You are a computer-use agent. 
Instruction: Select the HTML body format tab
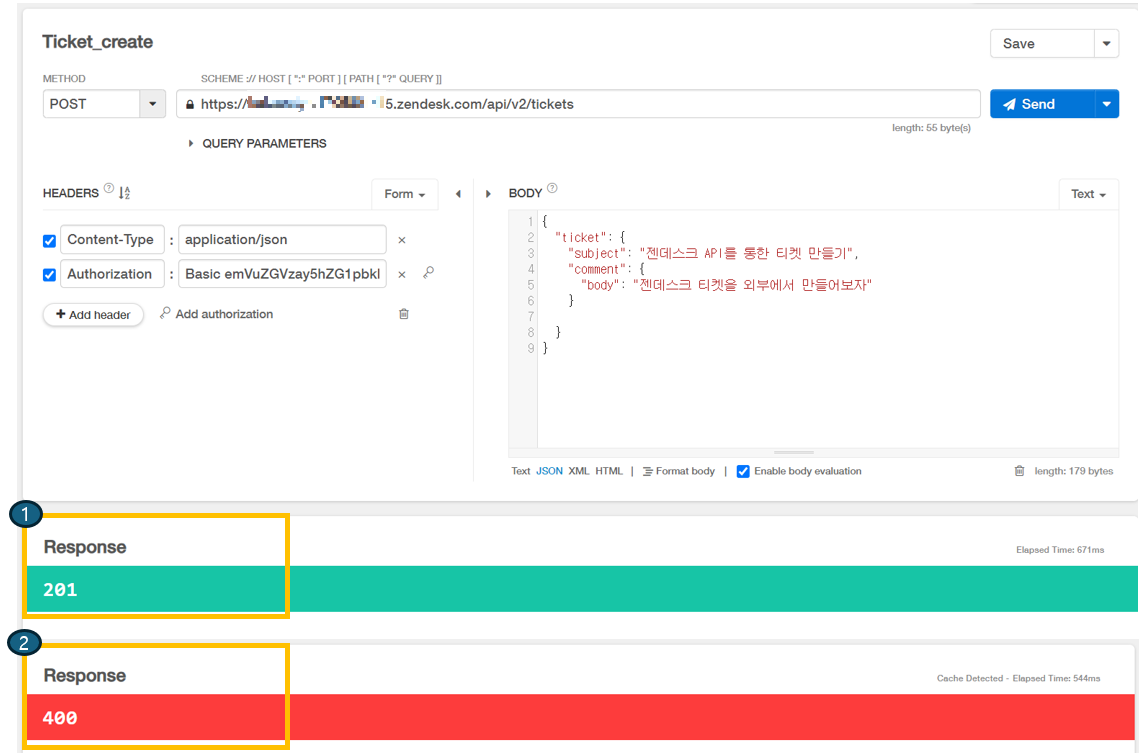pos(609,471)
